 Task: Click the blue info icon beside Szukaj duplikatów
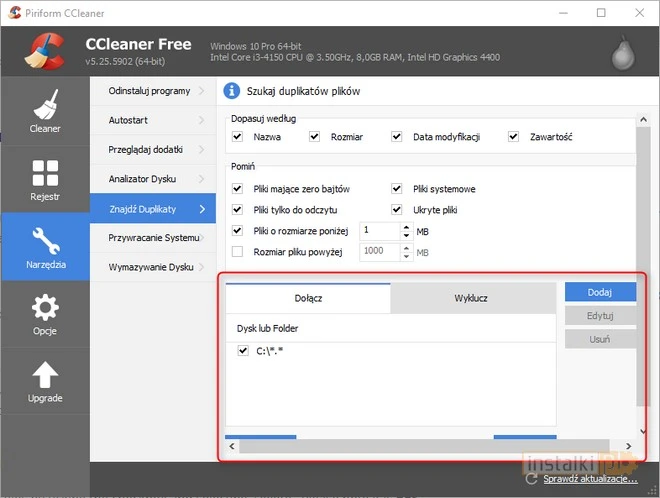coord(232,91)
